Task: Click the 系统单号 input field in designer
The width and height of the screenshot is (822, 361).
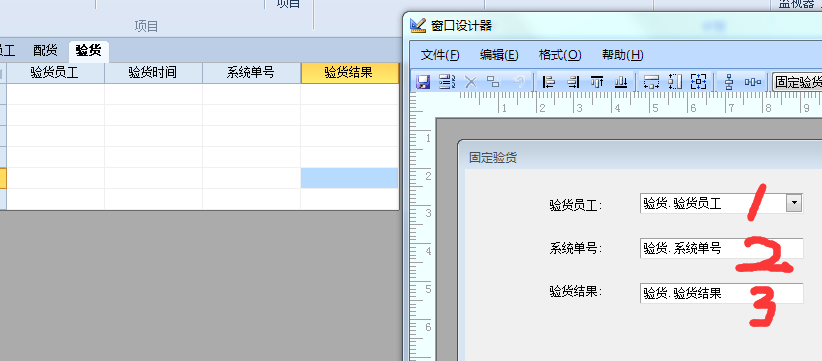Action: coord(721,248)
